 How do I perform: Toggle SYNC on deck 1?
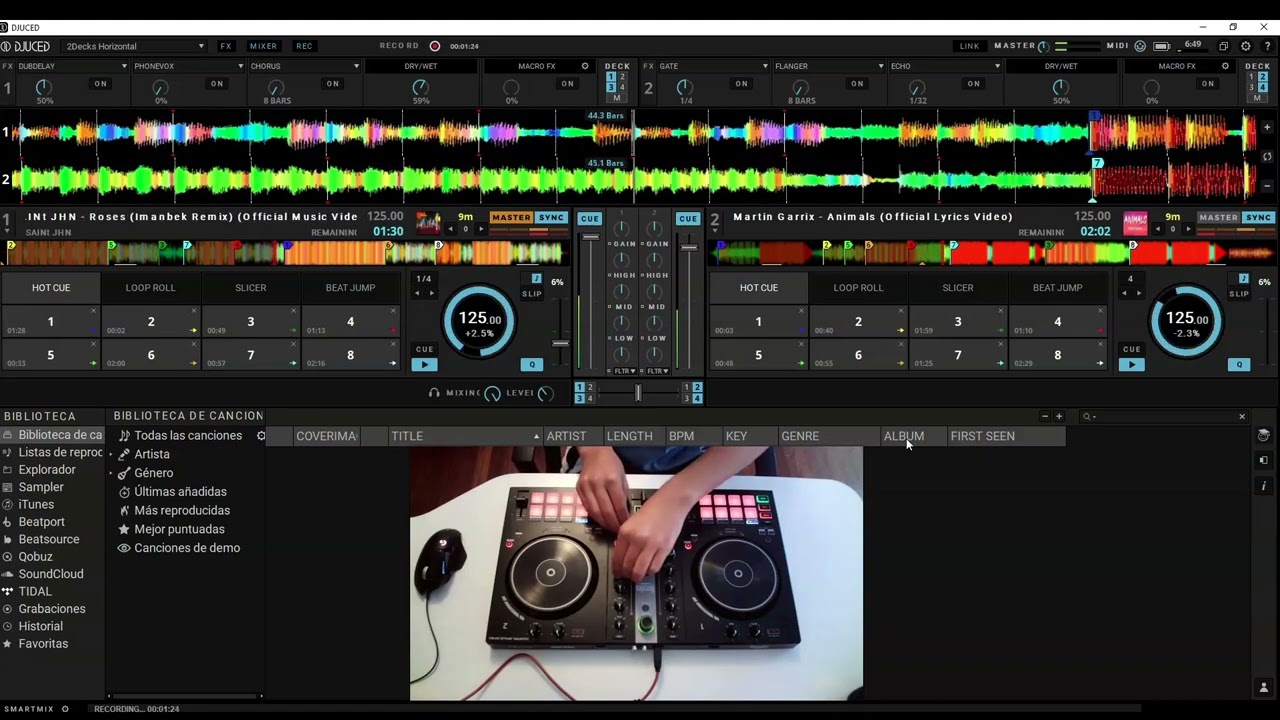point(552,218)
